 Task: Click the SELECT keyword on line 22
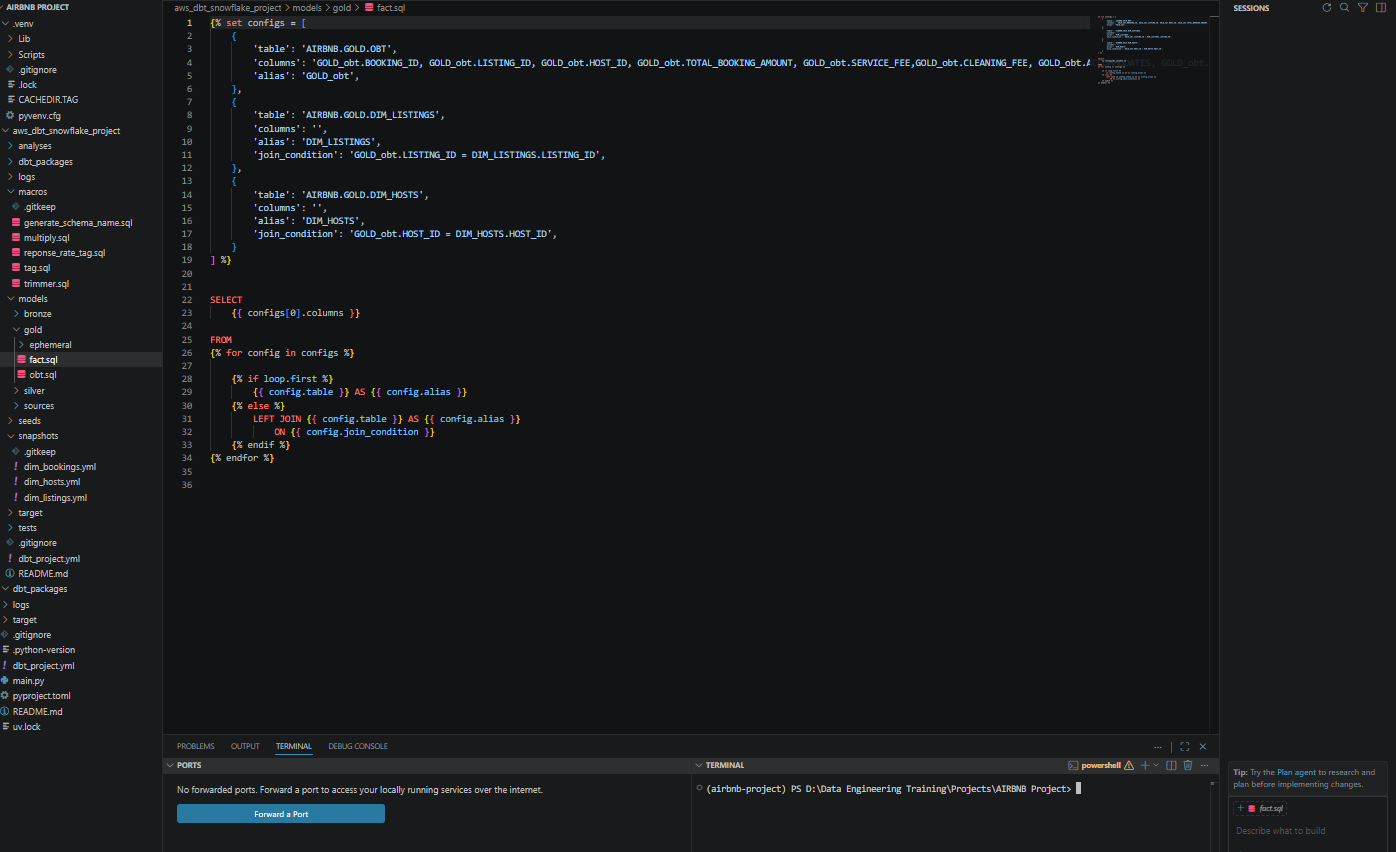coord(226,300)
